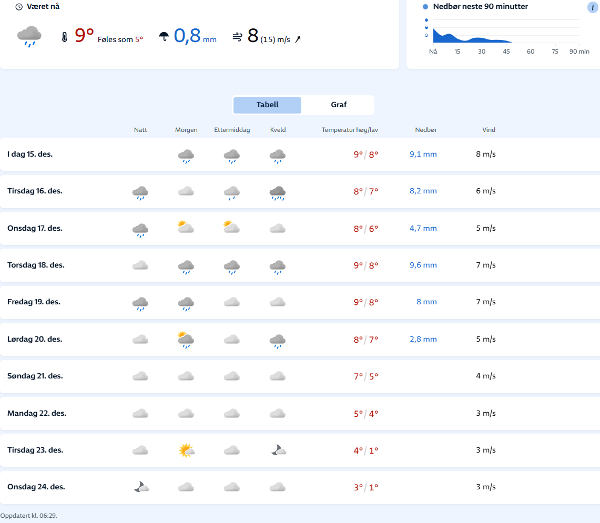Image resolution: width=600 pixels, height=523 pixels.
Task: Expand the I dag 15. des. row
Action: (300, 154)
